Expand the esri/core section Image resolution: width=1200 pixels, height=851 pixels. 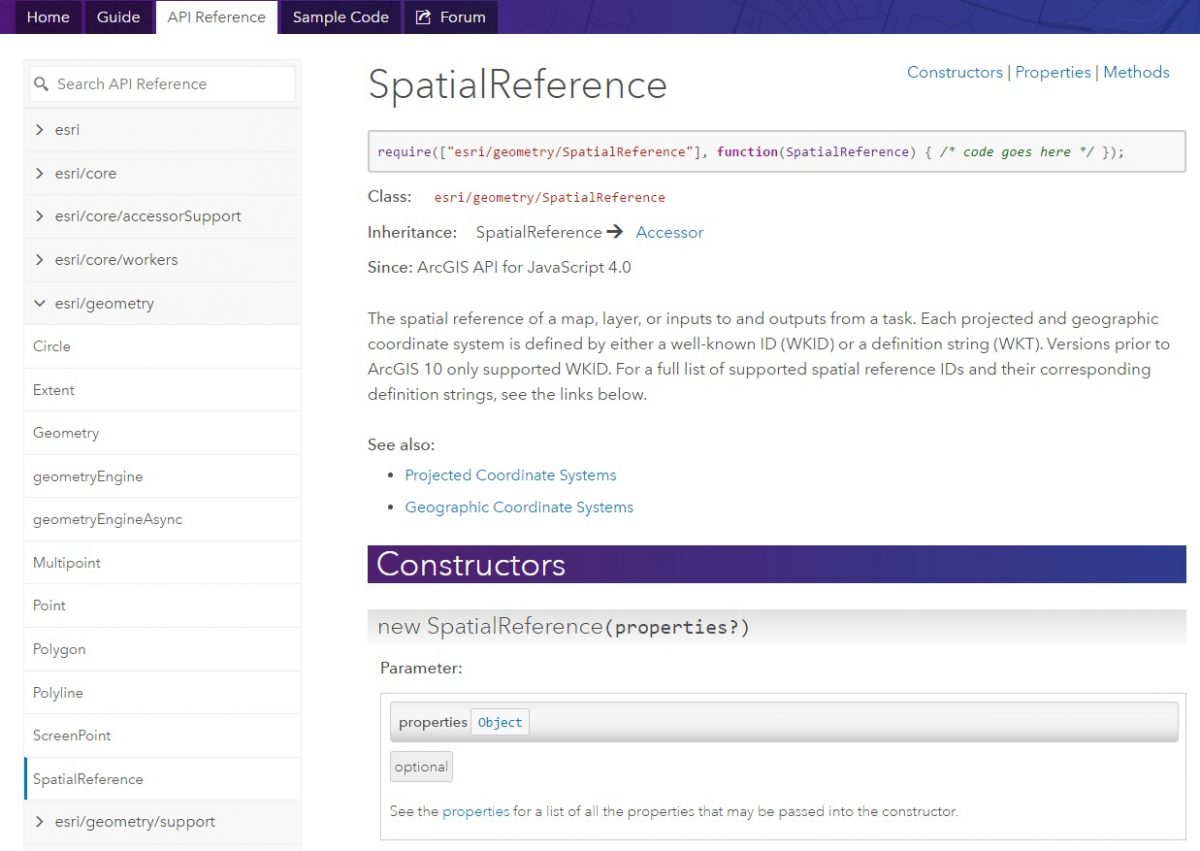click(x=40, y=173)
